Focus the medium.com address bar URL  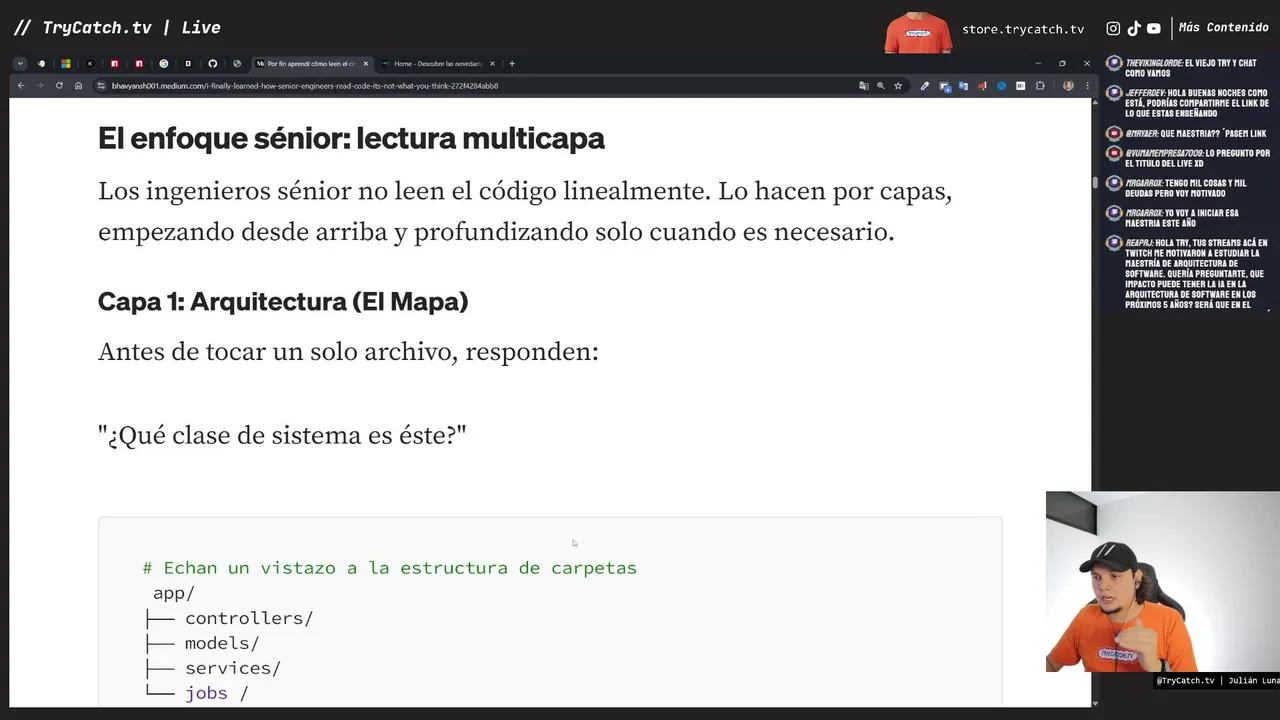pos(305,86)
